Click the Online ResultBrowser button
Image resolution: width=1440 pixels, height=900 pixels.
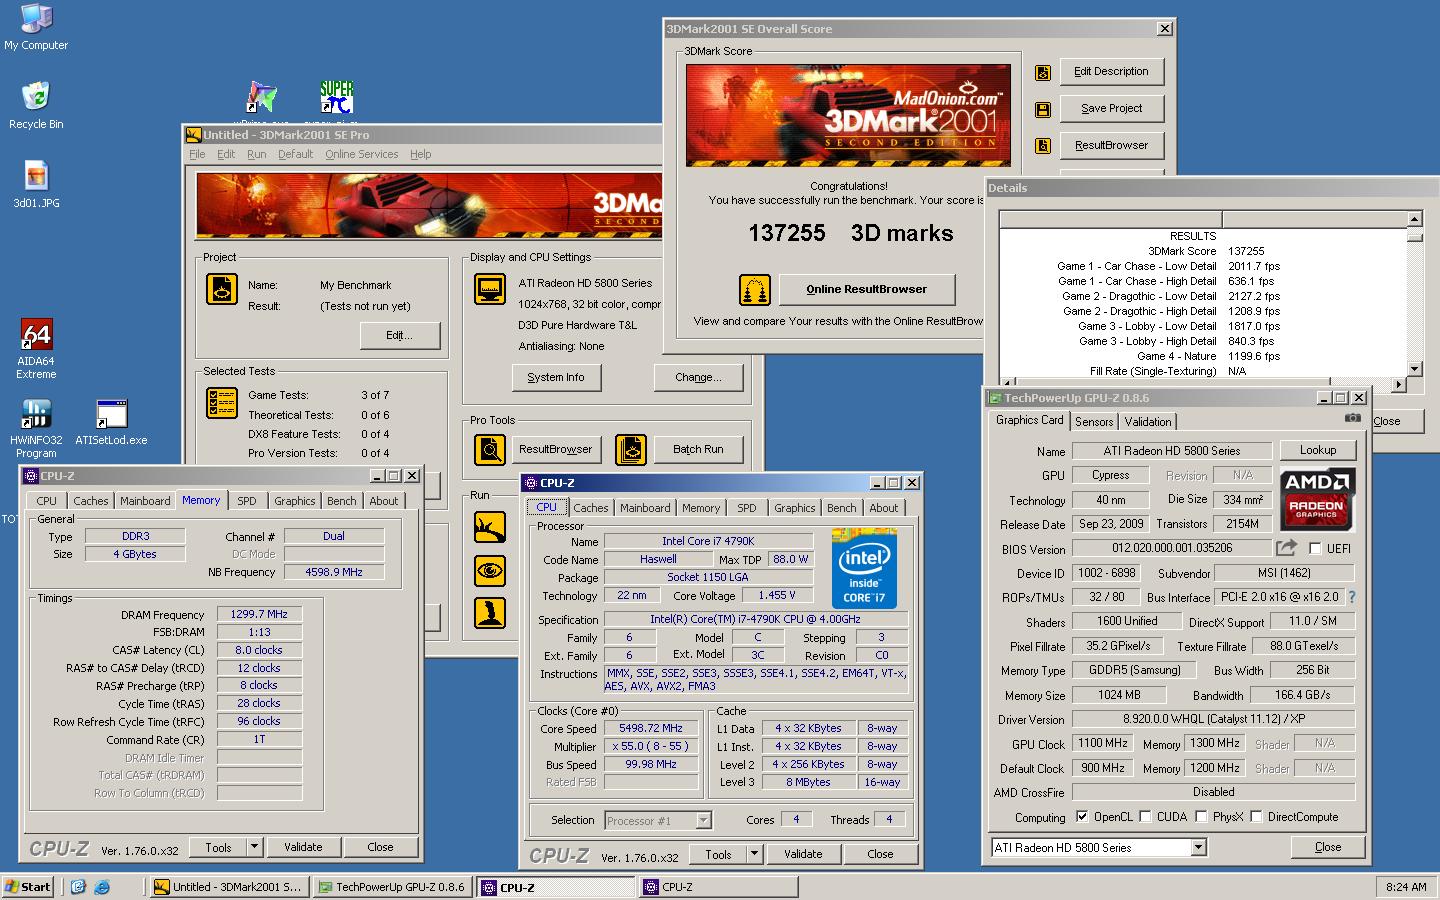pos(867,290)
